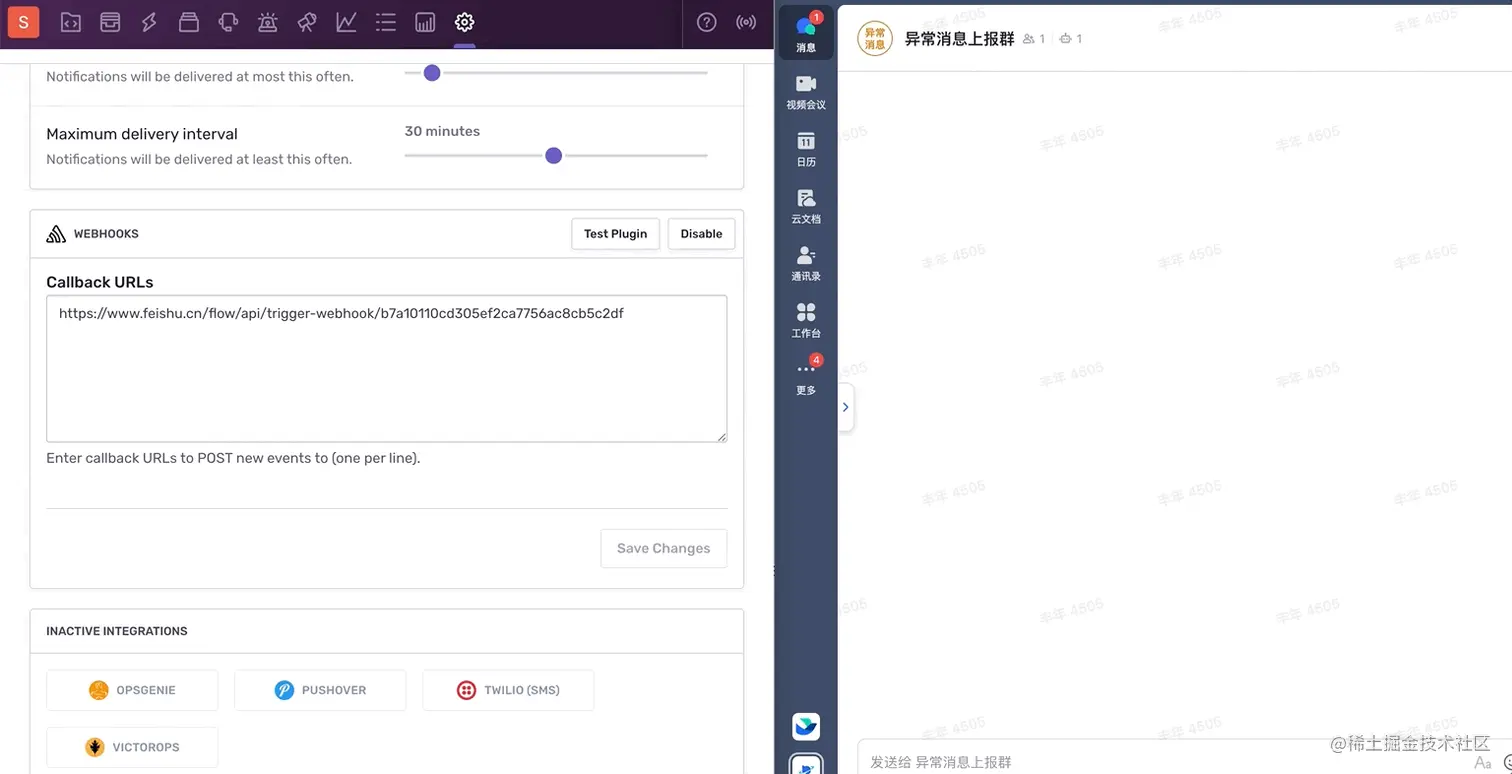Image resolution: width=1512 pixels, height=774 pixels.
Task: Open the What's New broadcast icon
Action: (746, 22)
